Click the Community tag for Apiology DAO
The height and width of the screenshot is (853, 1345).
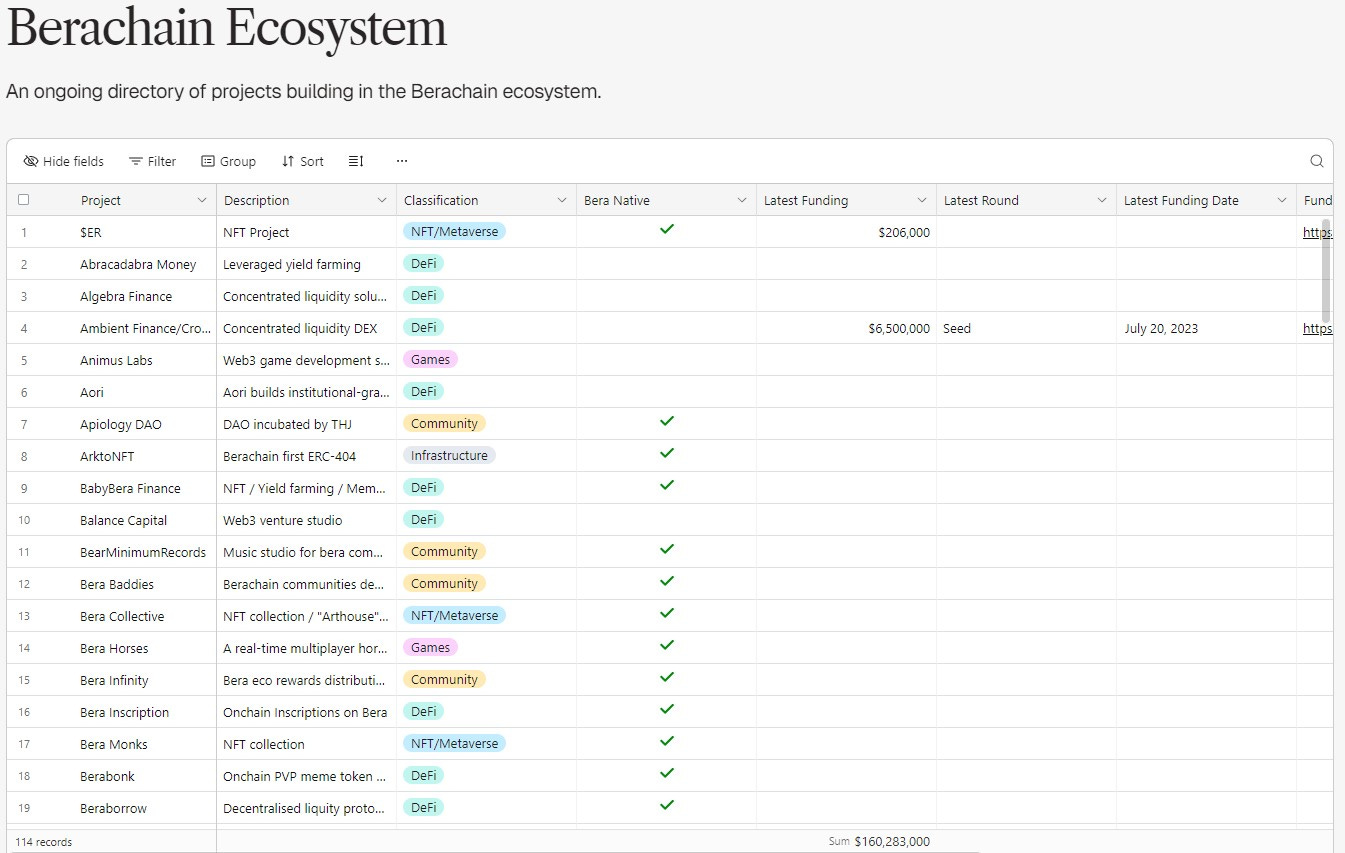coord(444,423)
